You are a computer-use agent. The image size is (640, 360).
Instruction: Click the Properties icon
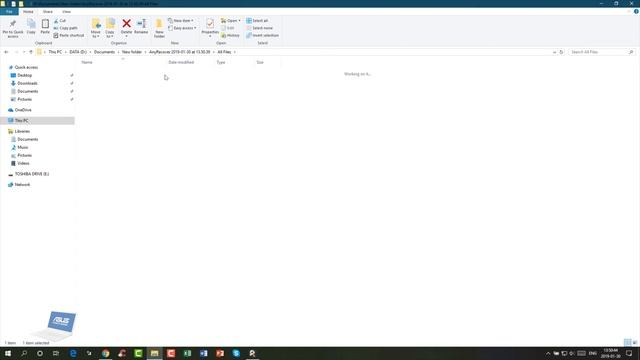tap(210, 24)
